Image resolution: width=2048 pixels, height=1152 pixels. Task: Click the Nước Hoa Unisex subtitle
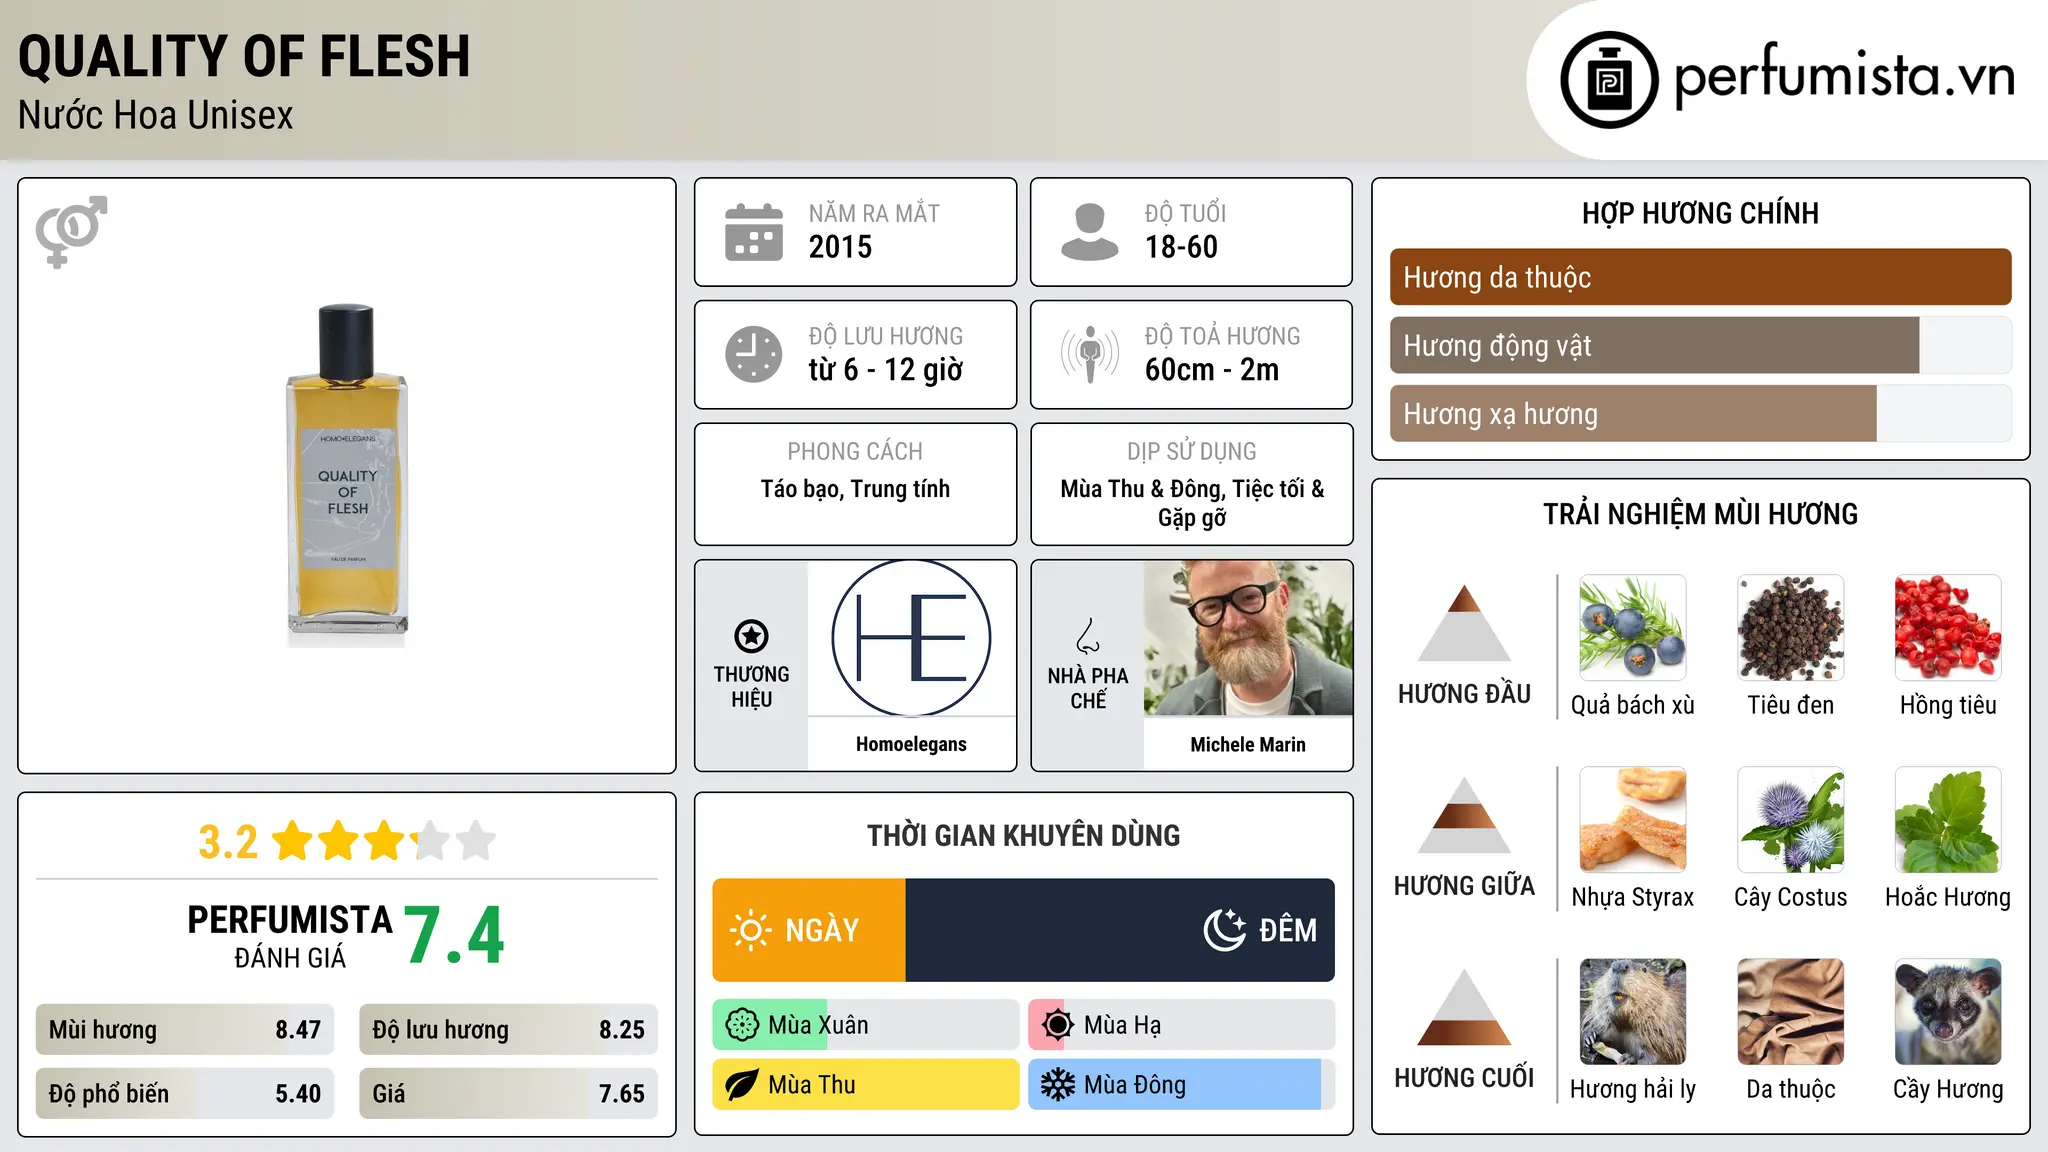point(156,115)
